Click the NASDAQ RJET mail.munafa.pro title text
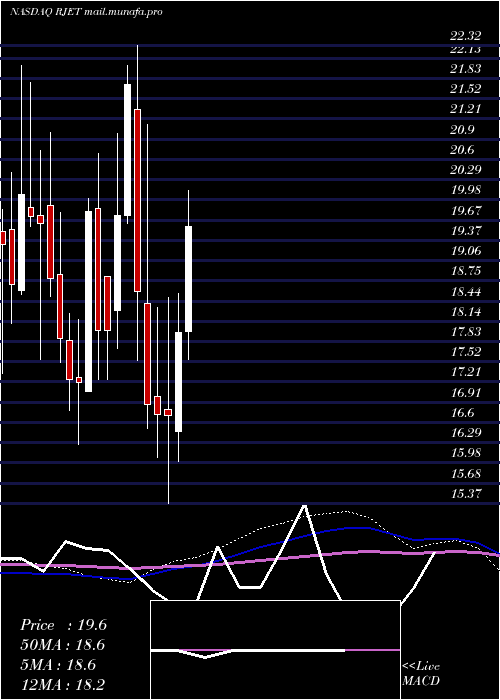The image size is (500, 700). pyautogui.click(x=86, y=12)
